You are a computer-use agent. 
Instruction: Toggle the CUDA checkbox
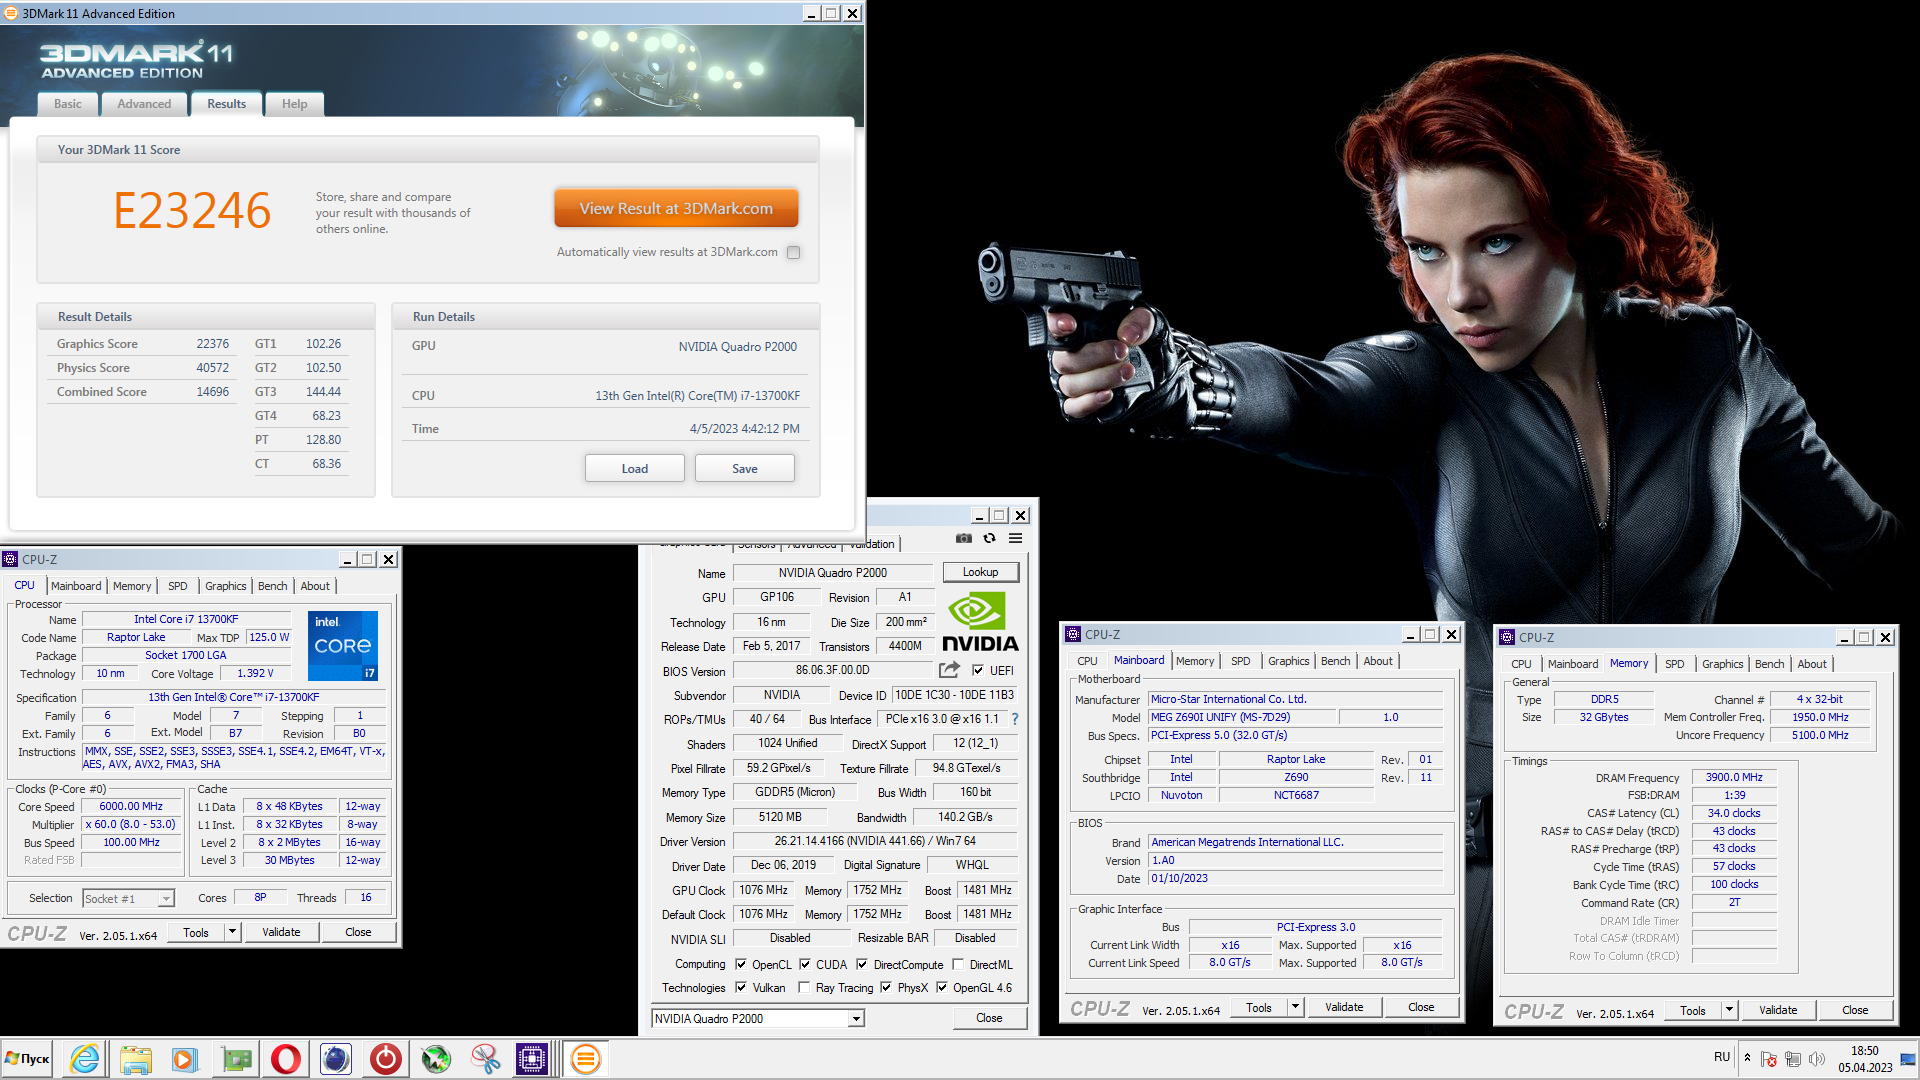click(805, 965)
